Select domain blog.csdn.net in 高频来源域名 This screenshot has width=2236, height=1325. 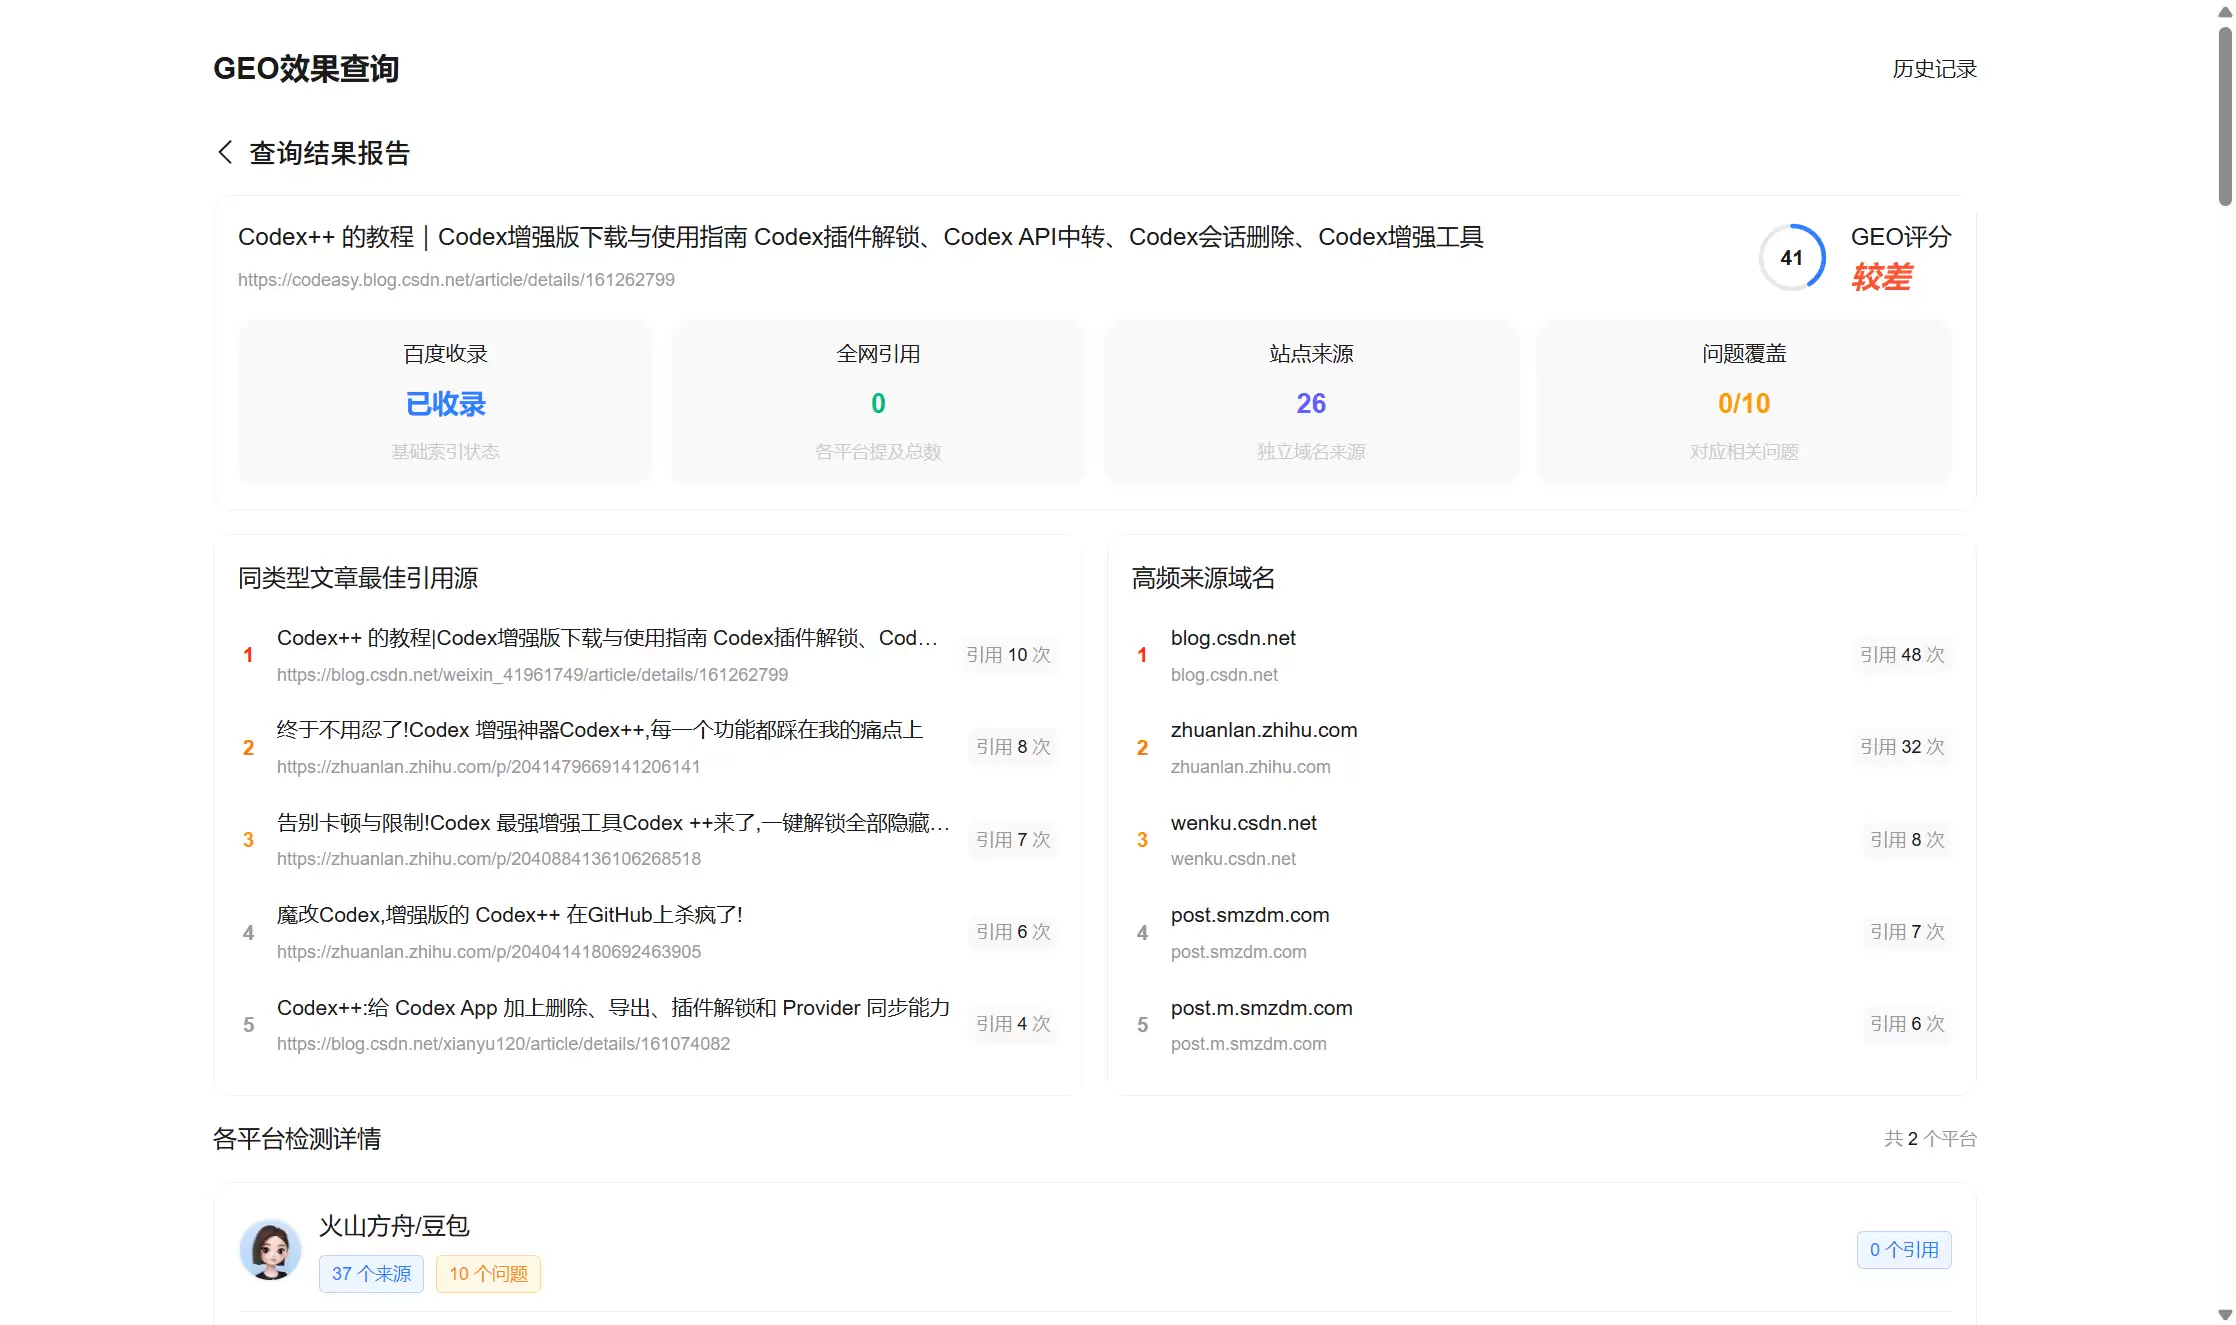[1233, 638]
